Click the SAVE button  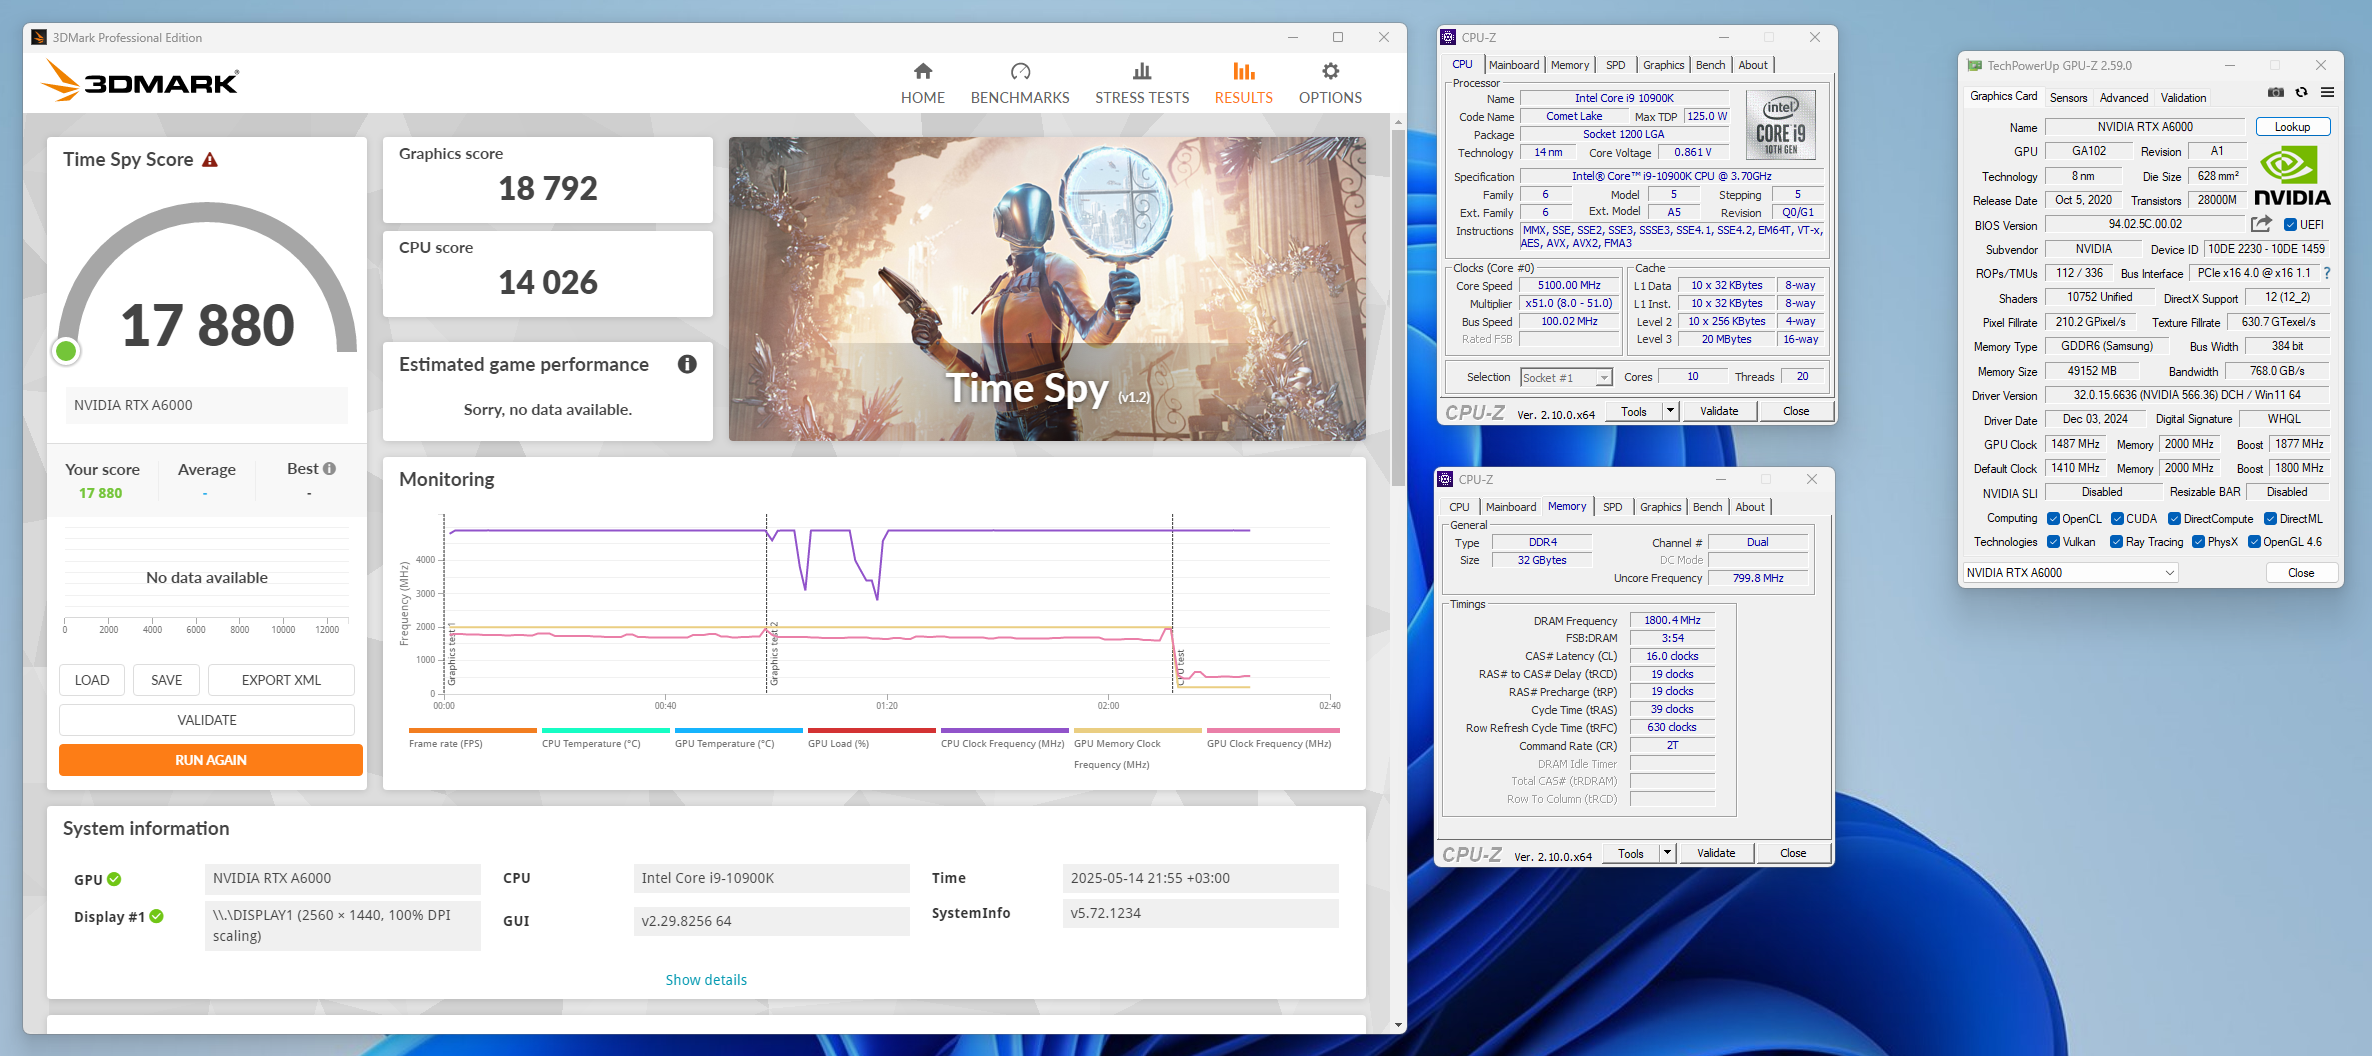[x=166, y=680]
